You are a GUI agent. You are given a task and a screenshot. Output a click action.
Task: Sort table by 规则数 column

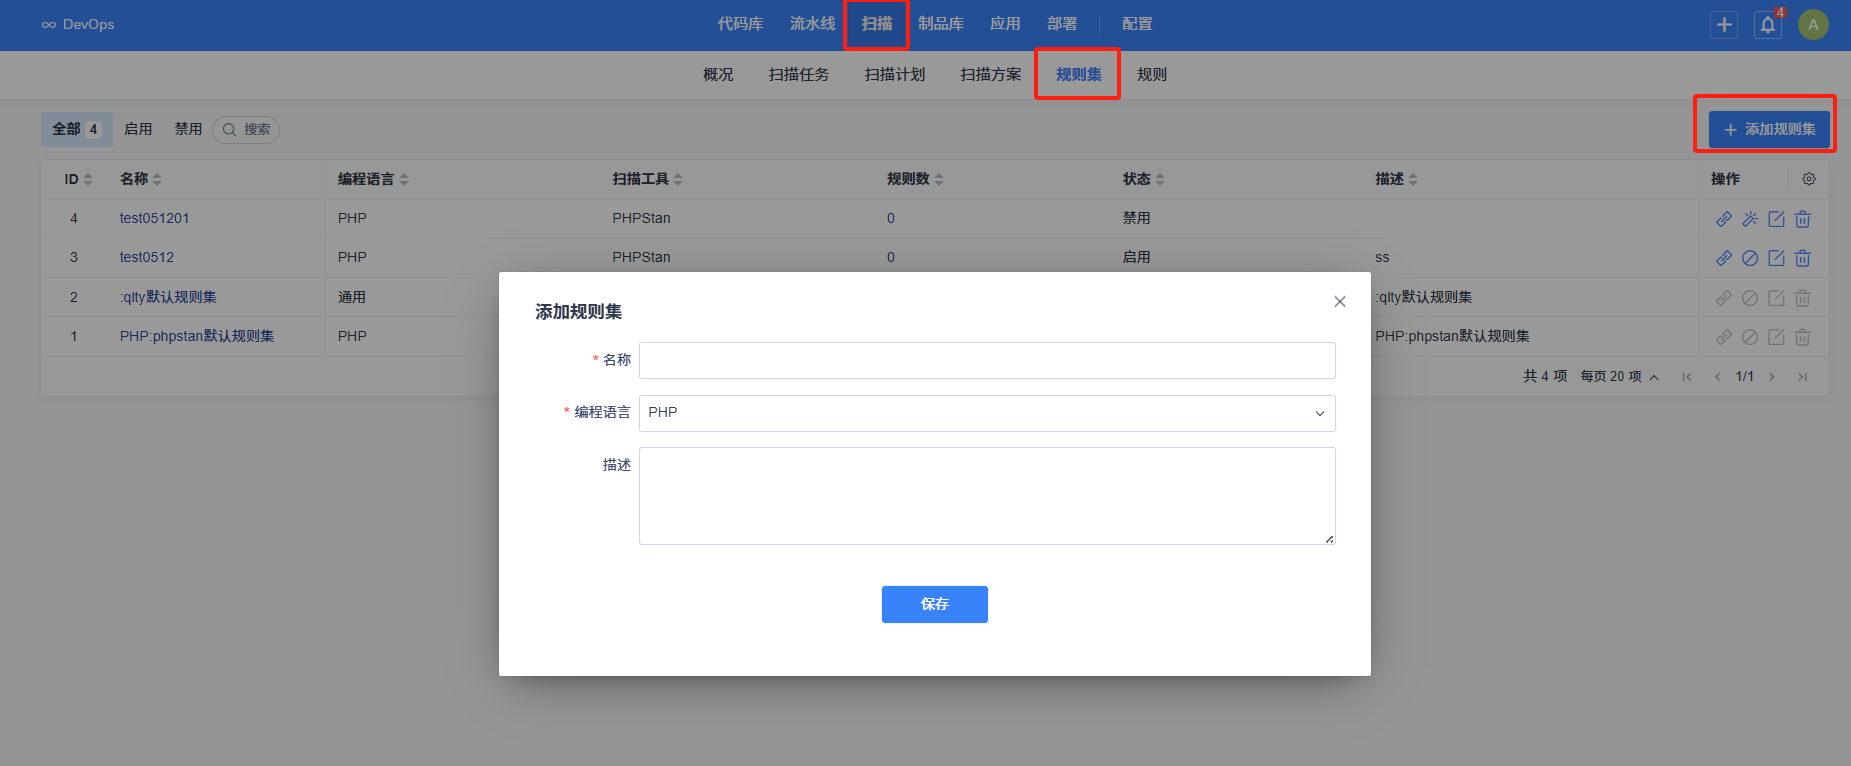[915, 179]
